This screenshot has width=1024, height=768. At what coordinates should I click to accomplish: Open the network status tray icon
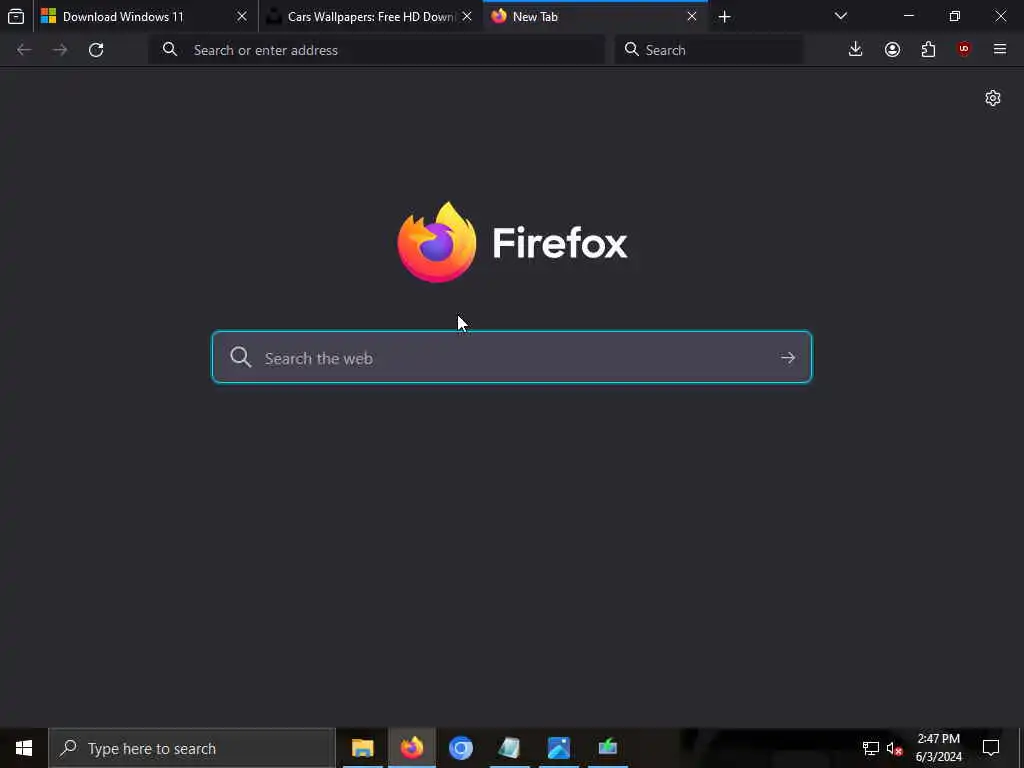coord(871,748)
